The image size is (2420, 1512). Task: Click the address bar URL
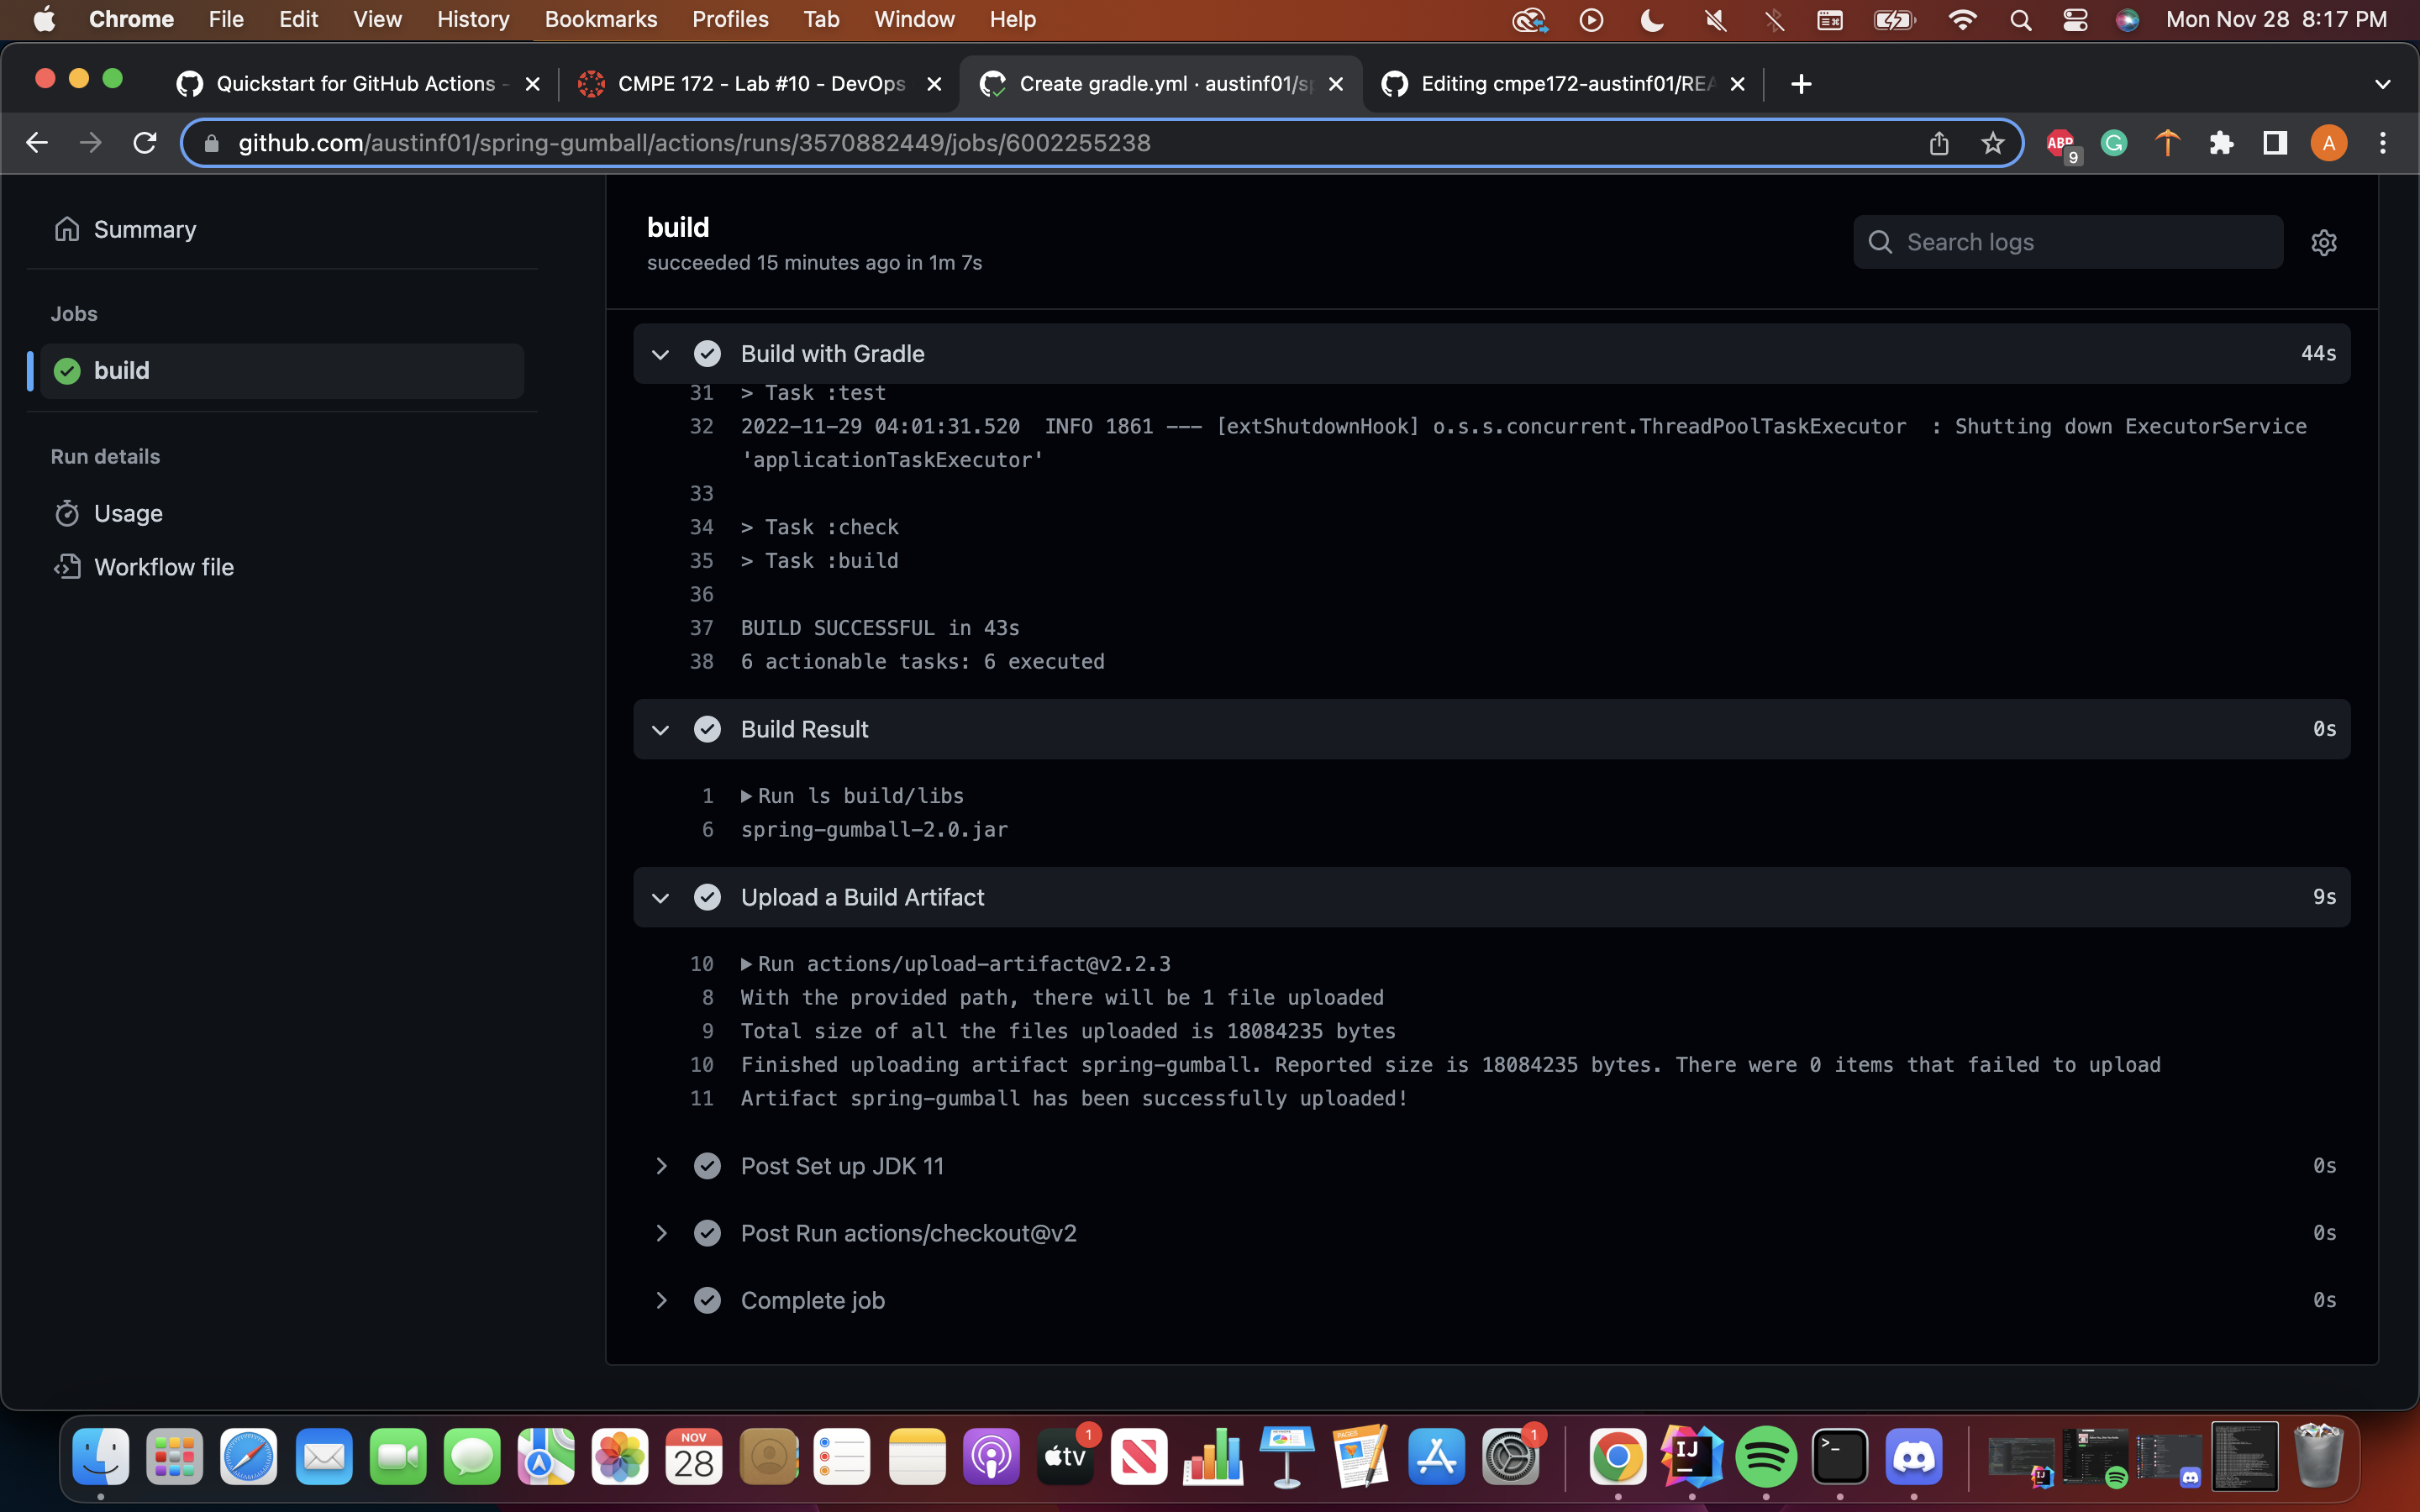pos(694,143)
